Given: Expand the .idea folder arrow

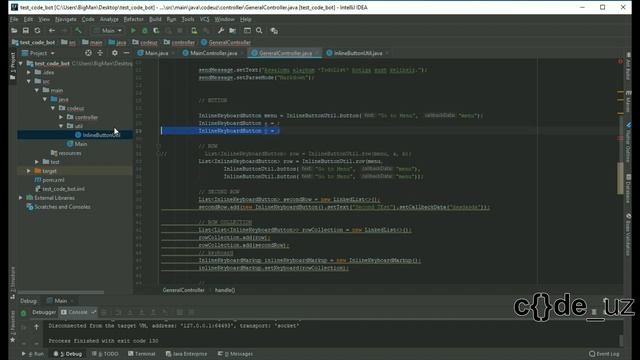Looking at the screenshot, I should [29, 73].
